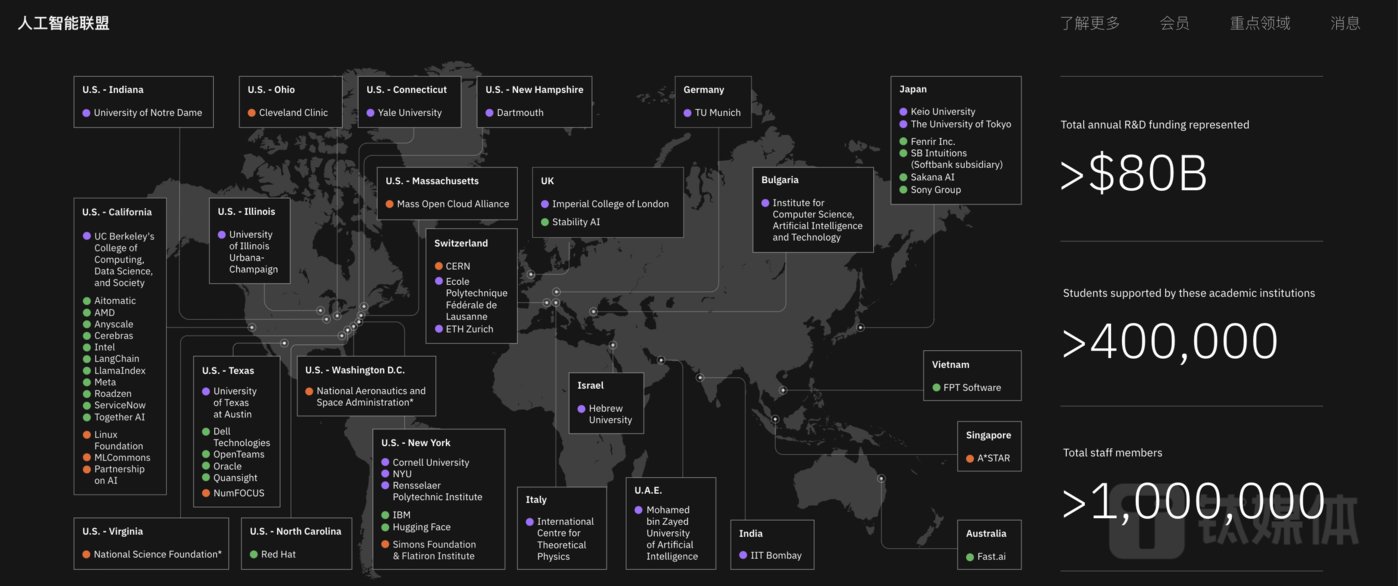
Task: Click the orange dot beside CERN
Action: [x=438, y=266]
